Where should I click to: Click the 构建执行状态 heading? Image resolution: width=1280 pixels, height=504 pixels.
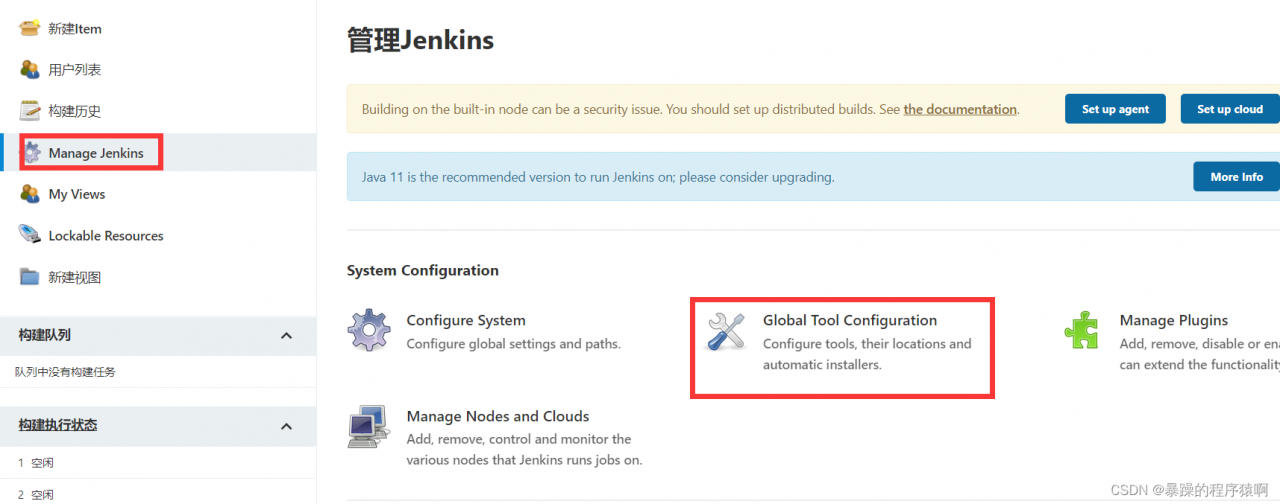57,426
